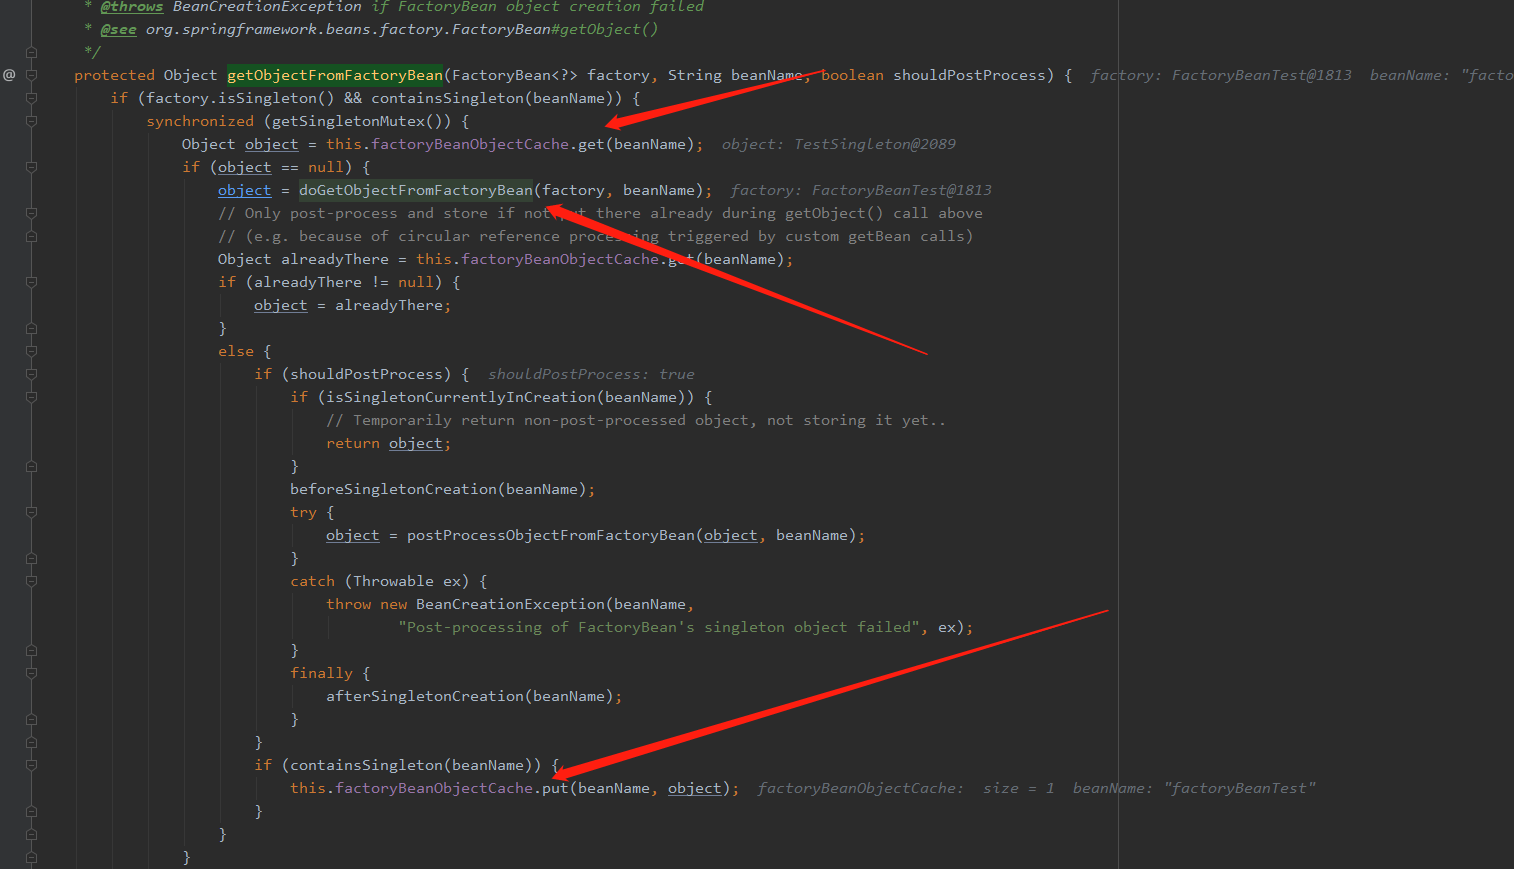The height and width of the screenshot is (869, 1514).
Task: Click the 'protected' keyword
Action: 114,75
